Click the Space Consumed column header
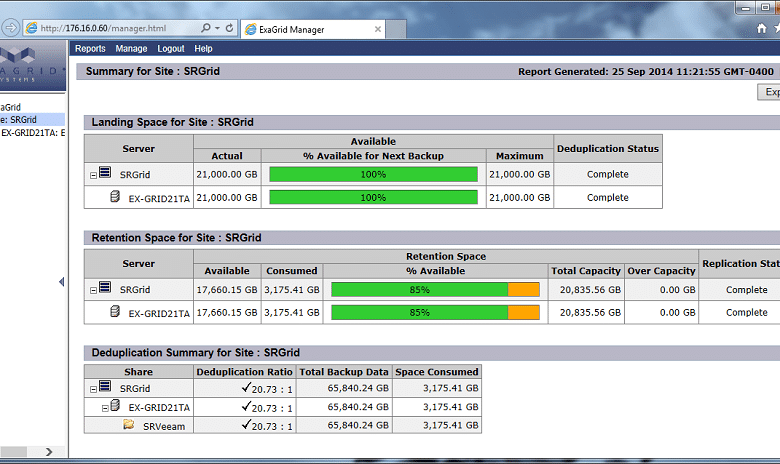Image resolution: width=780 pixels, height=464 pixels. pos(437,371)
